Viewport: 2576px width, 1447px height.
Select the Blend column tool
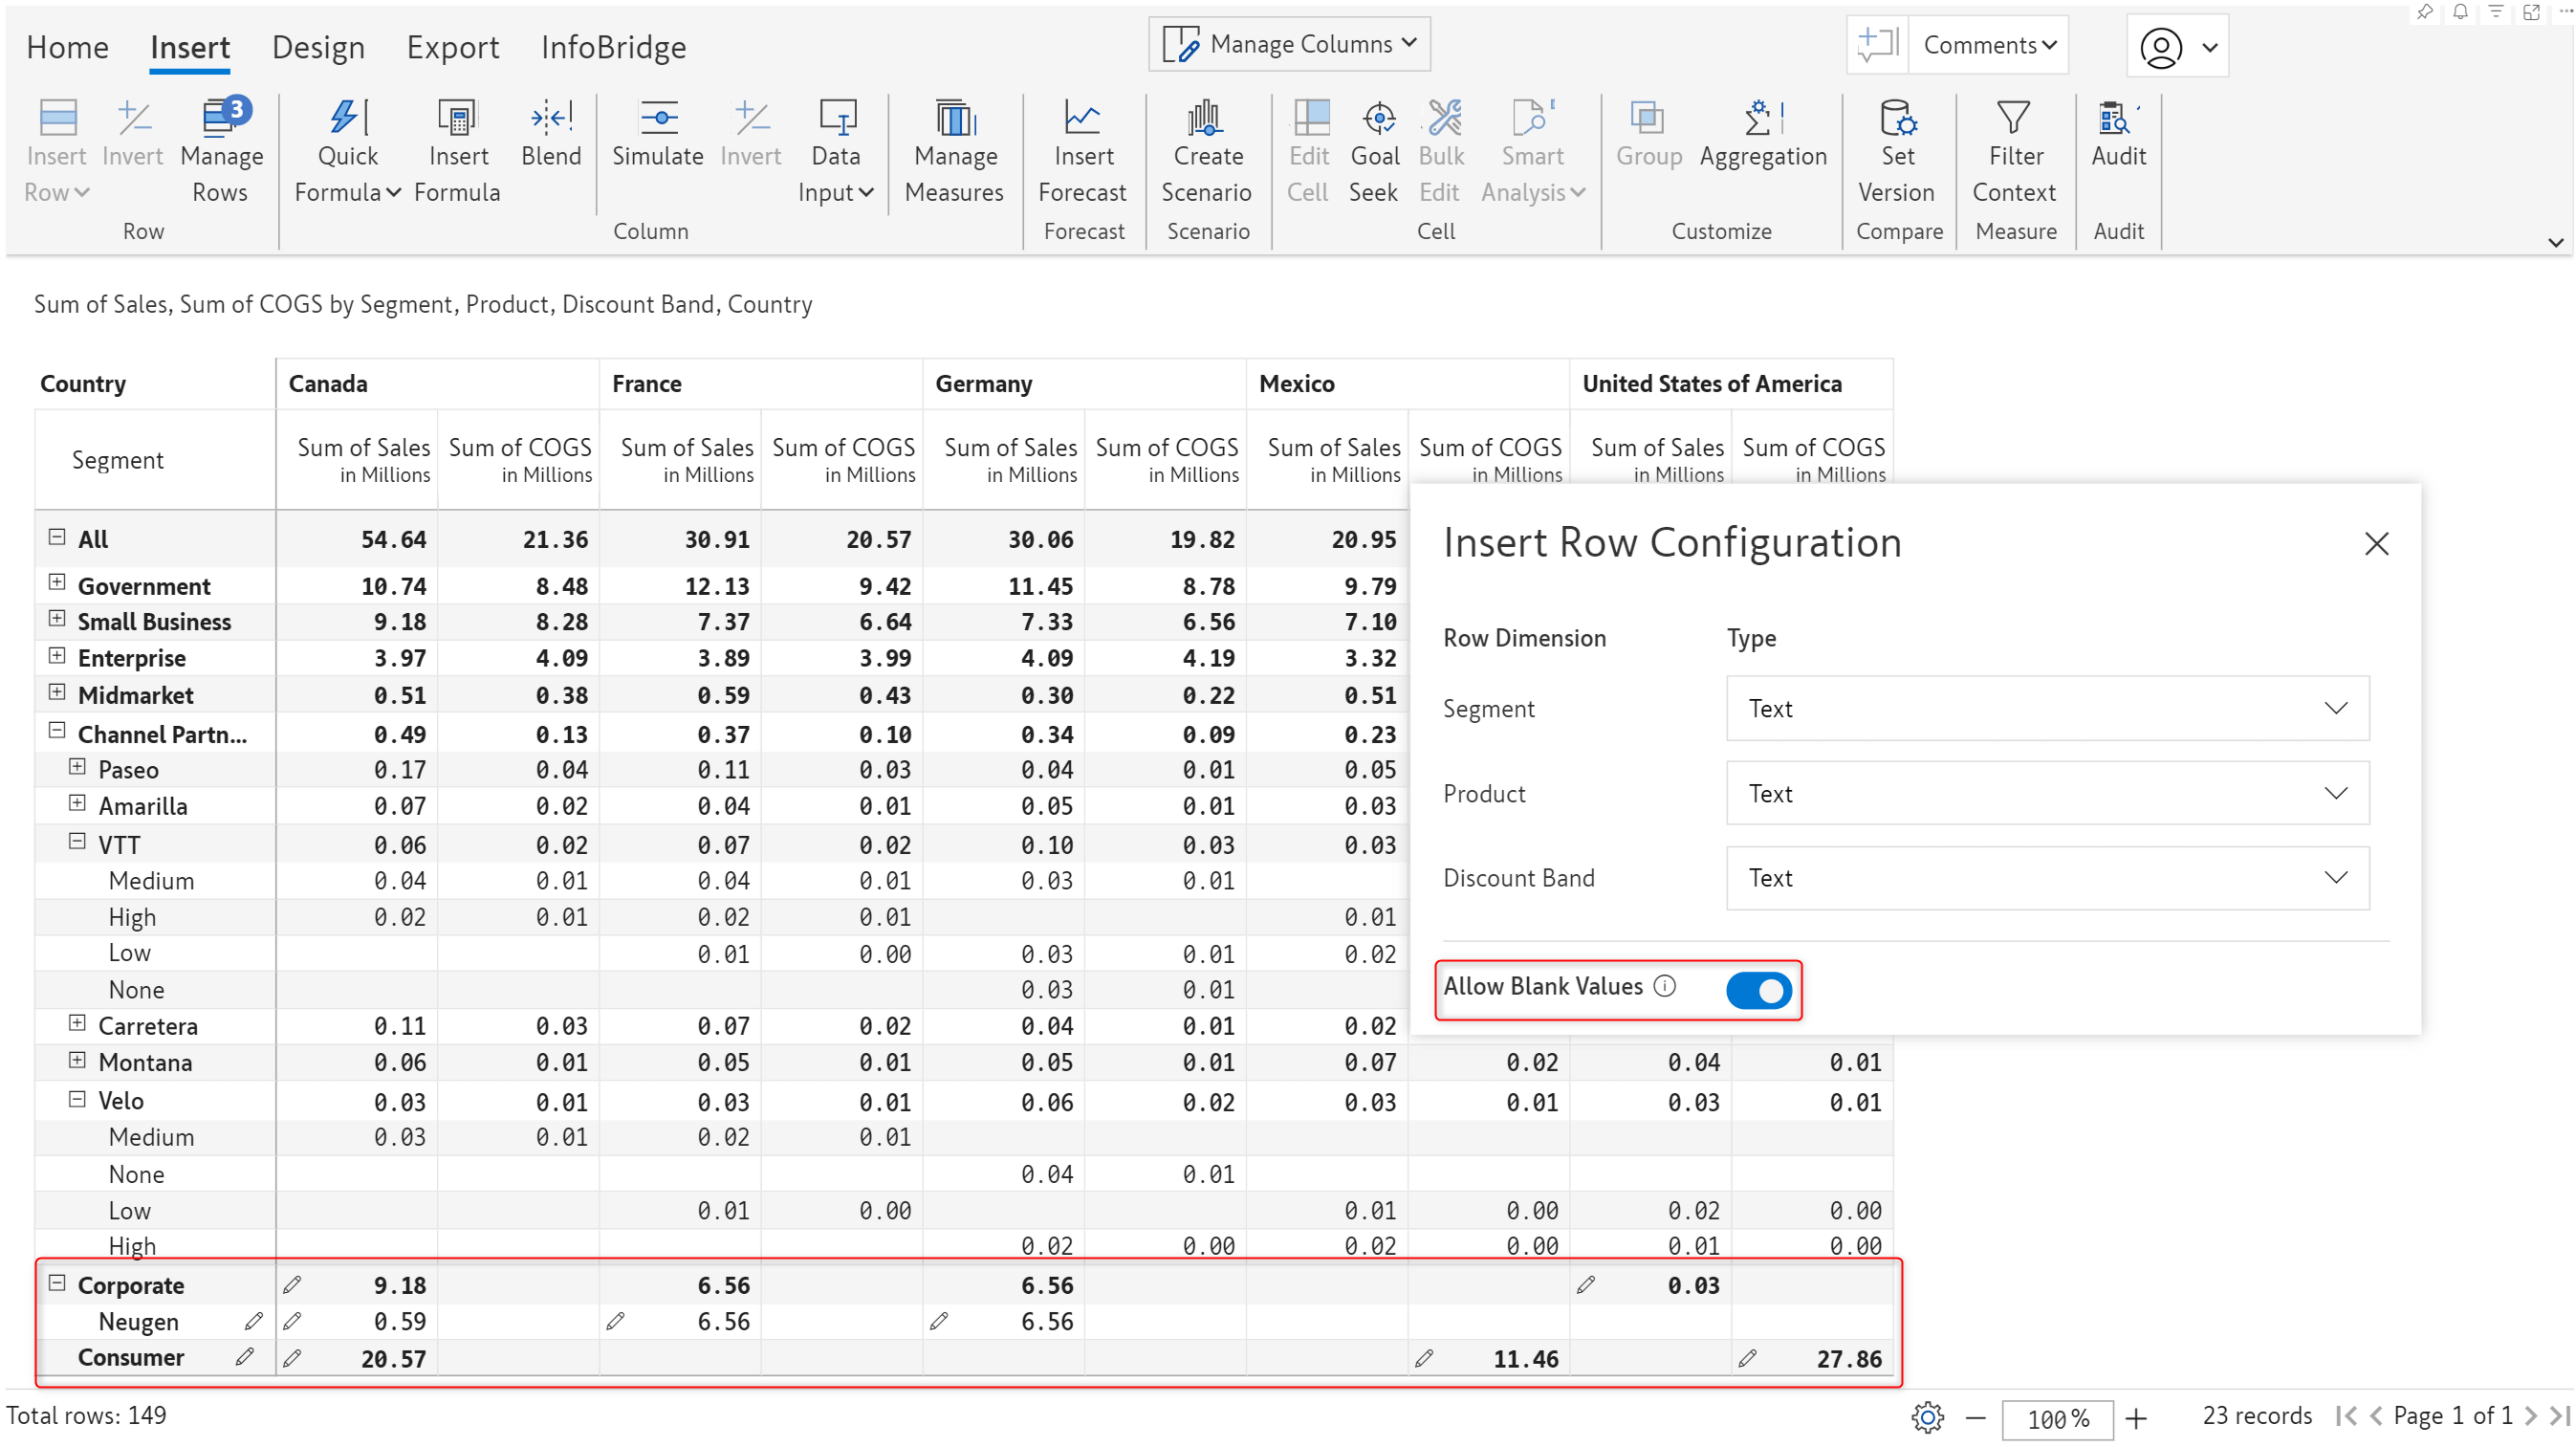(551, 134)
